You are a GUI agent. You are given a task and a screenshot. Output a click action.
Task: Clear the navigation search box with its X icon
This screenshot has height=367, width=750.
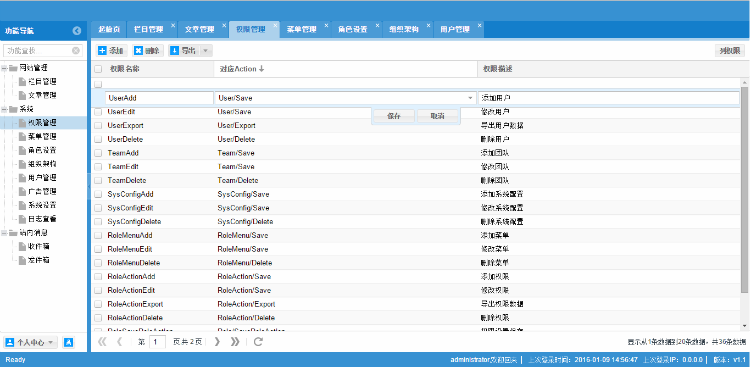point(76,51)
